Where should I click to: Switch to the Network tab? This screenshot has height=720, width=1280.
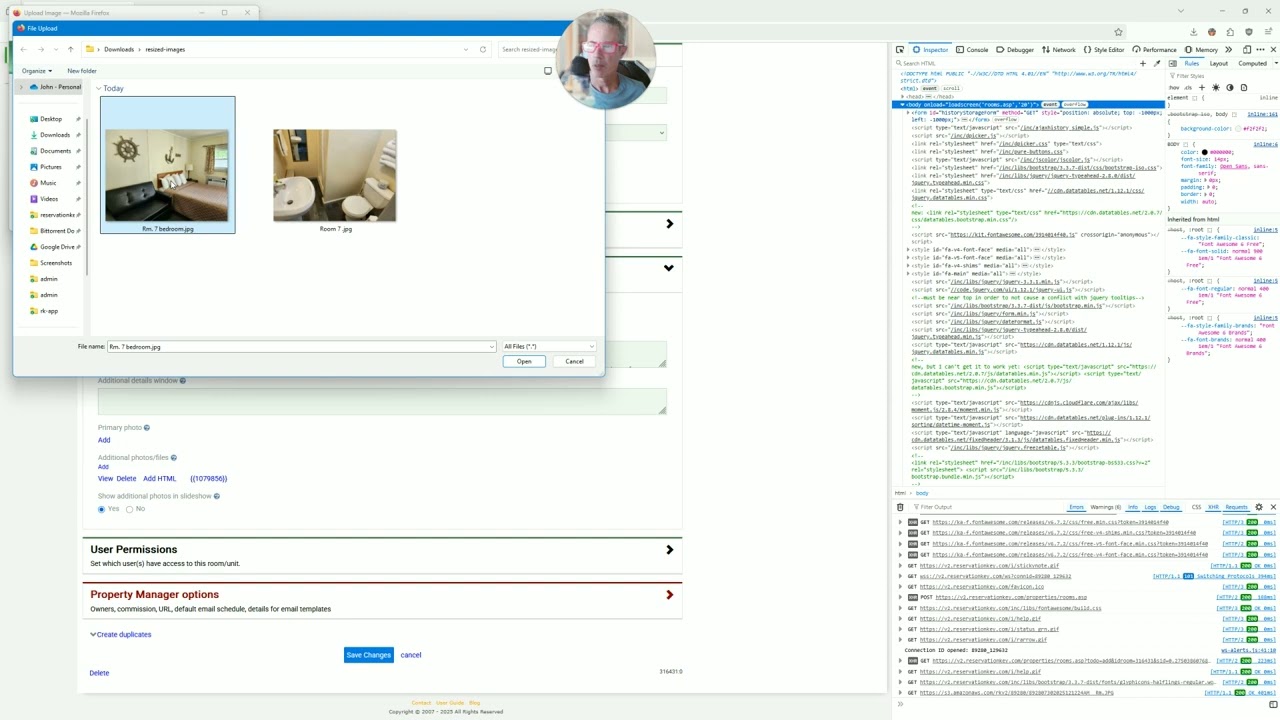(x=1058, y=50)
